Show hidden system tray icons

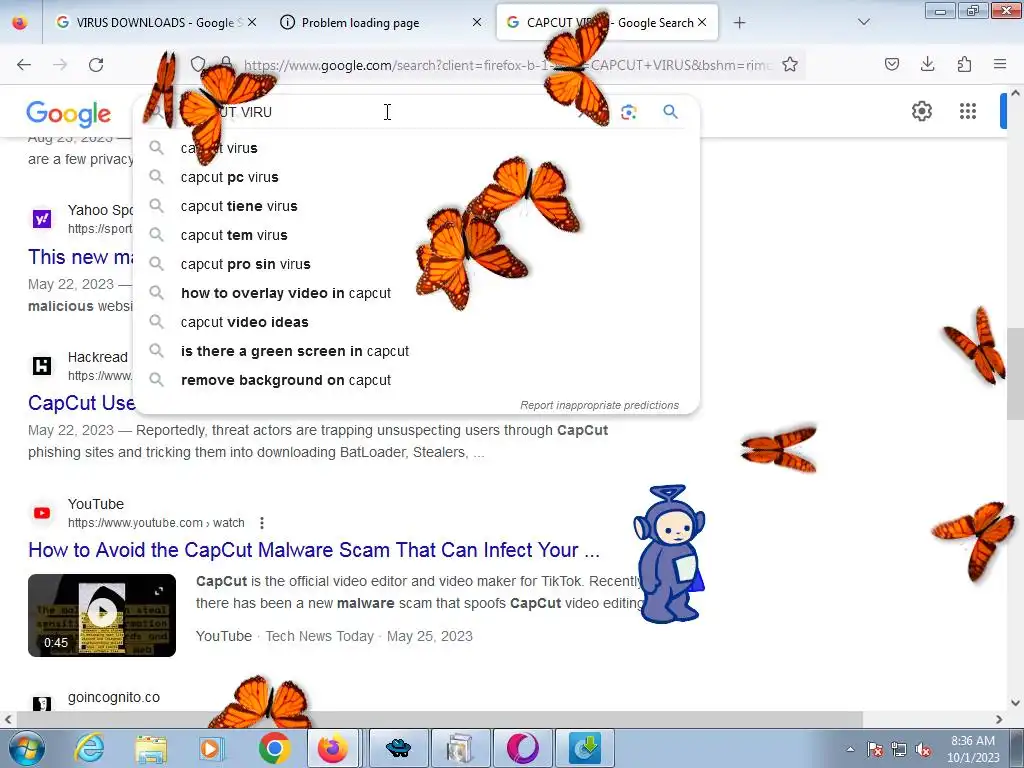tap(850, 750)
